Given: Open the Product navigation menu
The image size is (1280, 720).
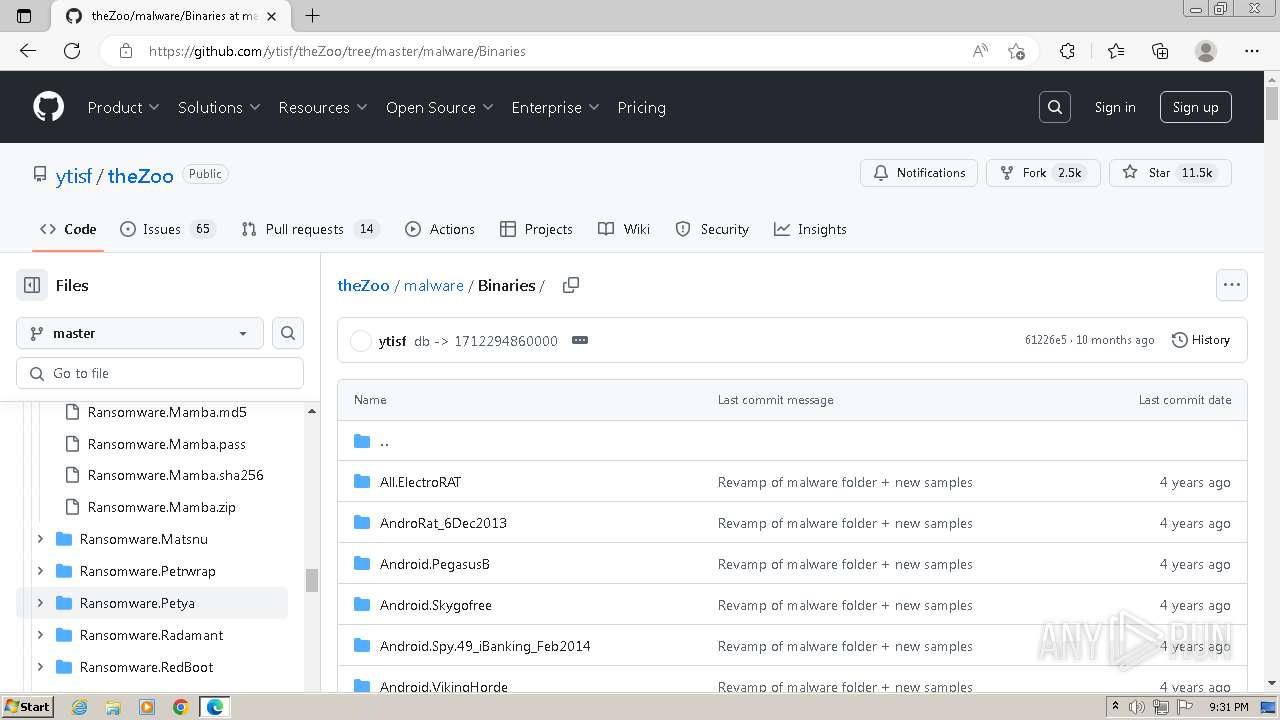Looking at the screenshot, I should pos(123,107).
